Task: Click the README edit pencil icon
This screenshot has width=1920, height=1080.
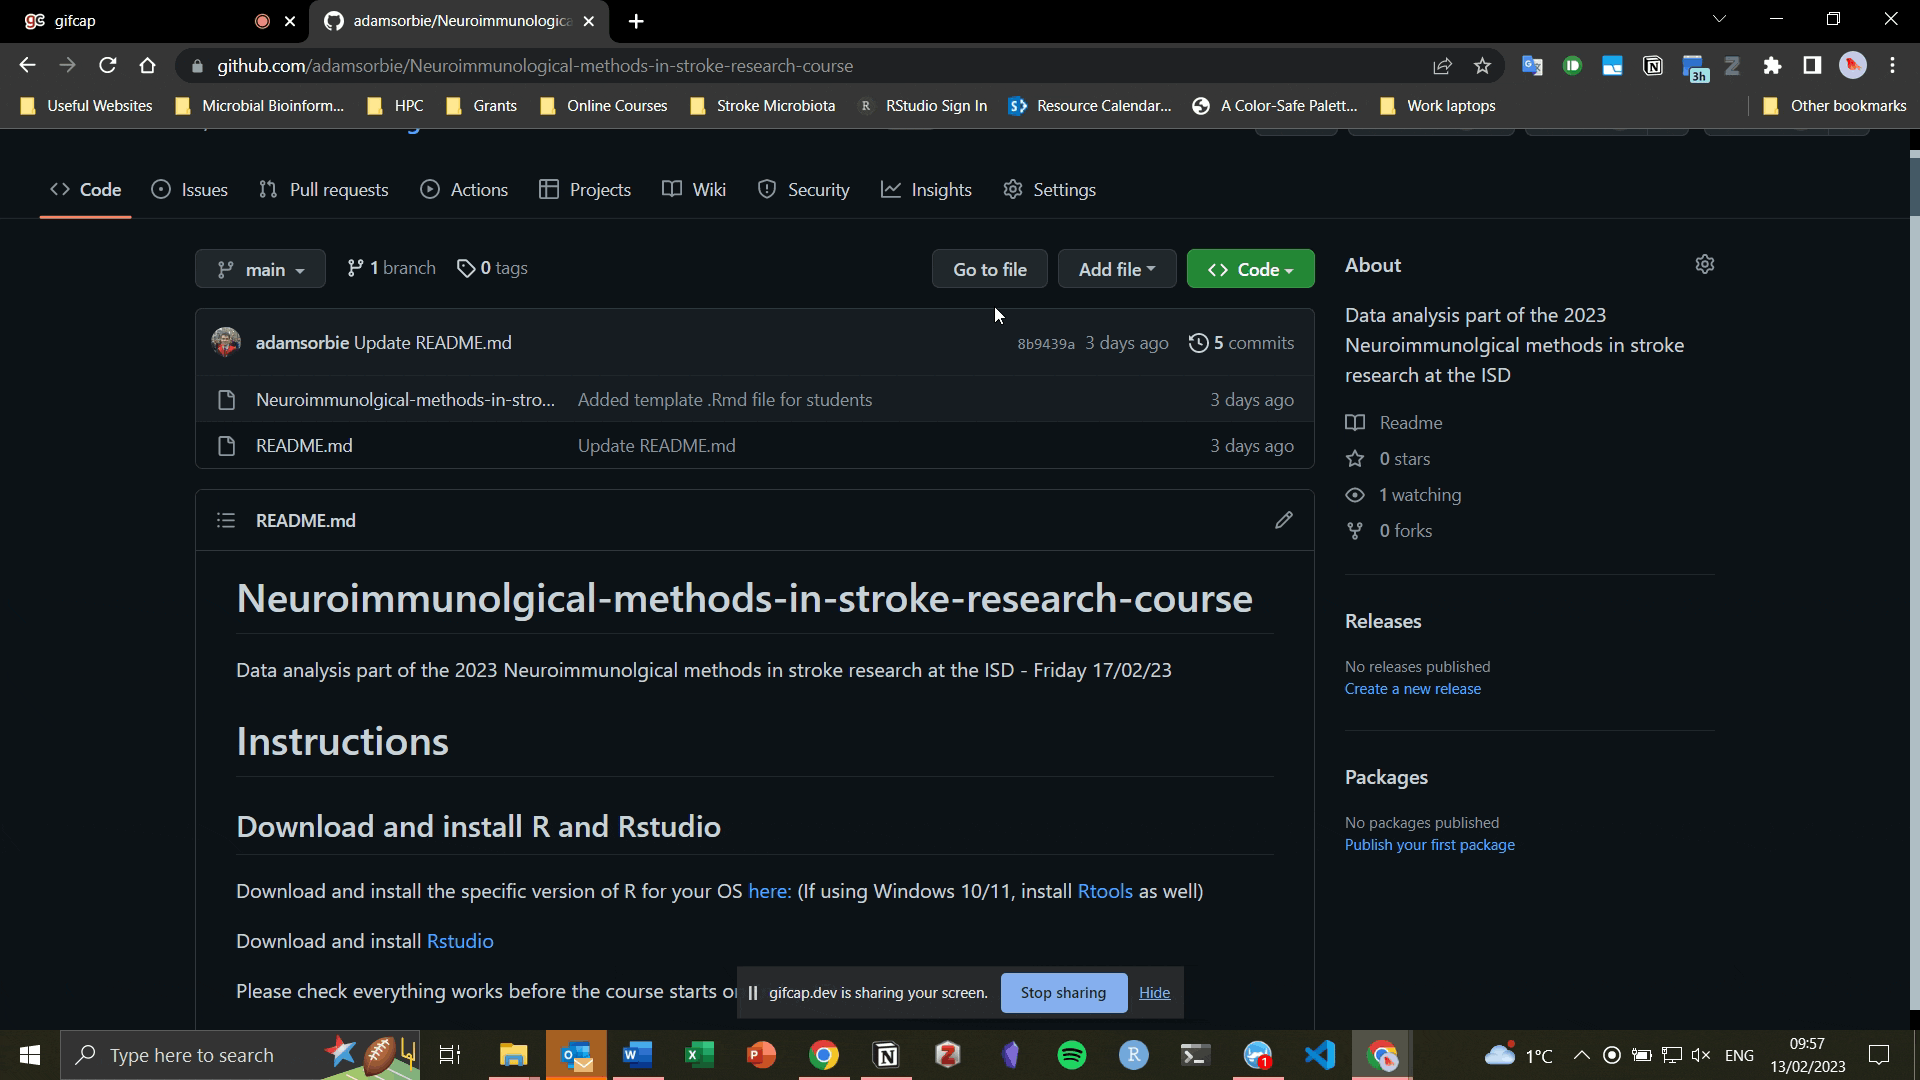Action: point(1283,520)
